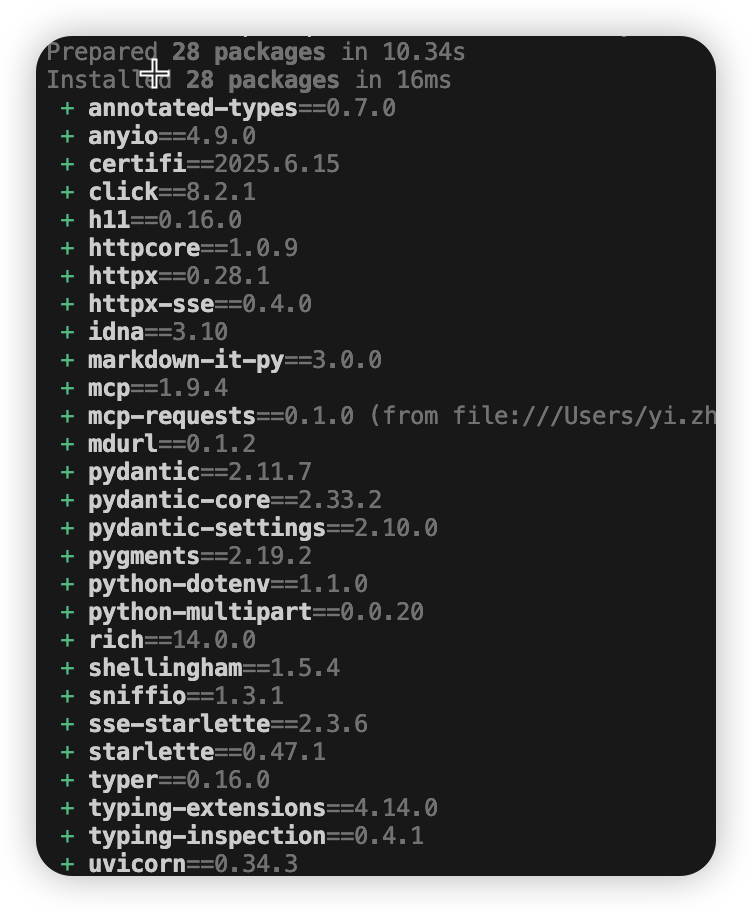
Task: Click the pygments==2.19.2 text
Action: pos(200,556)
